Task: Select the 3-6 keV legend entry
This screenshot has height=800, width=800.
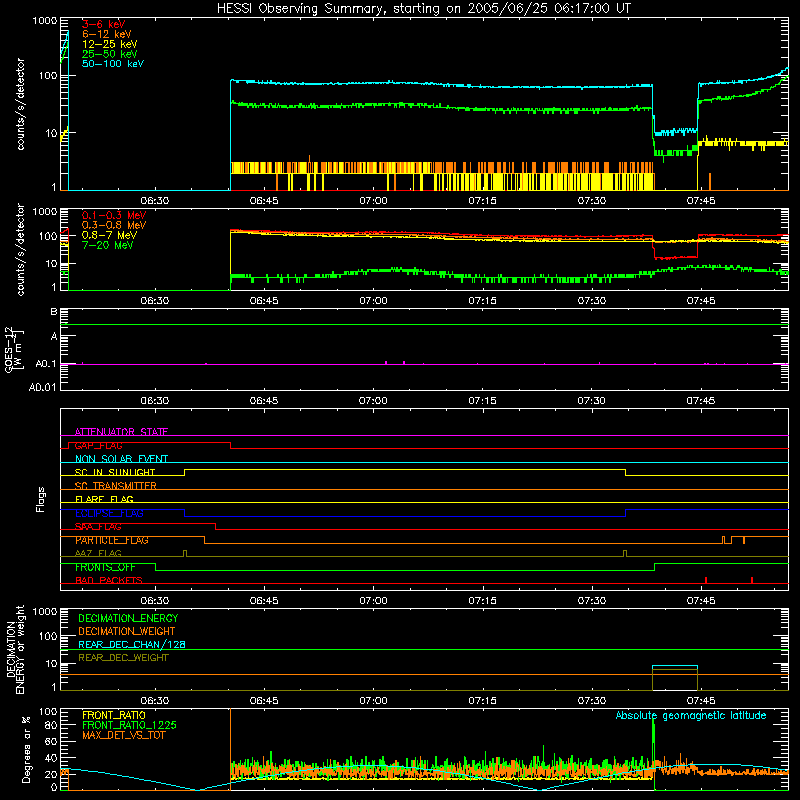Action: [103, 24]
